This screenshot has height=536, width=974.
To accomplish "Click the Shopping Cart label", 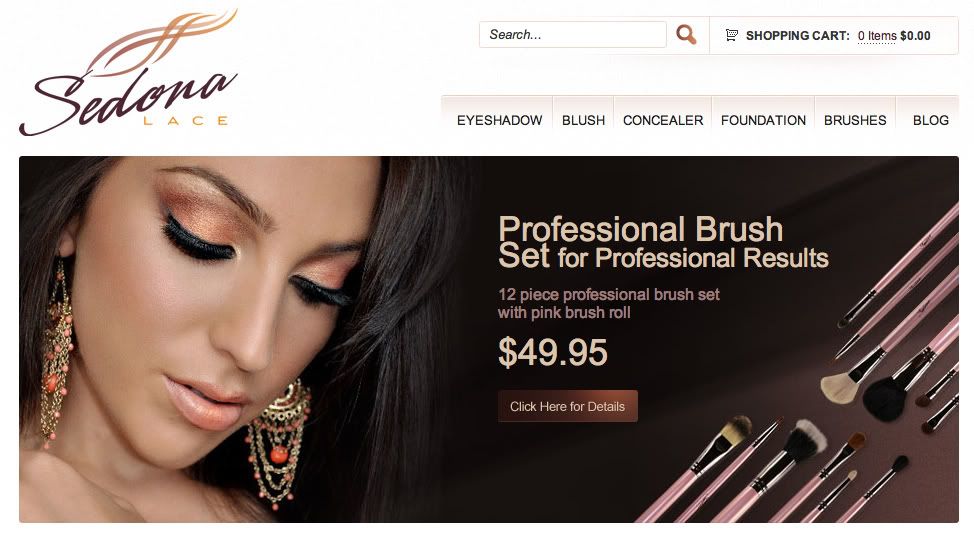I will point(798,36).
